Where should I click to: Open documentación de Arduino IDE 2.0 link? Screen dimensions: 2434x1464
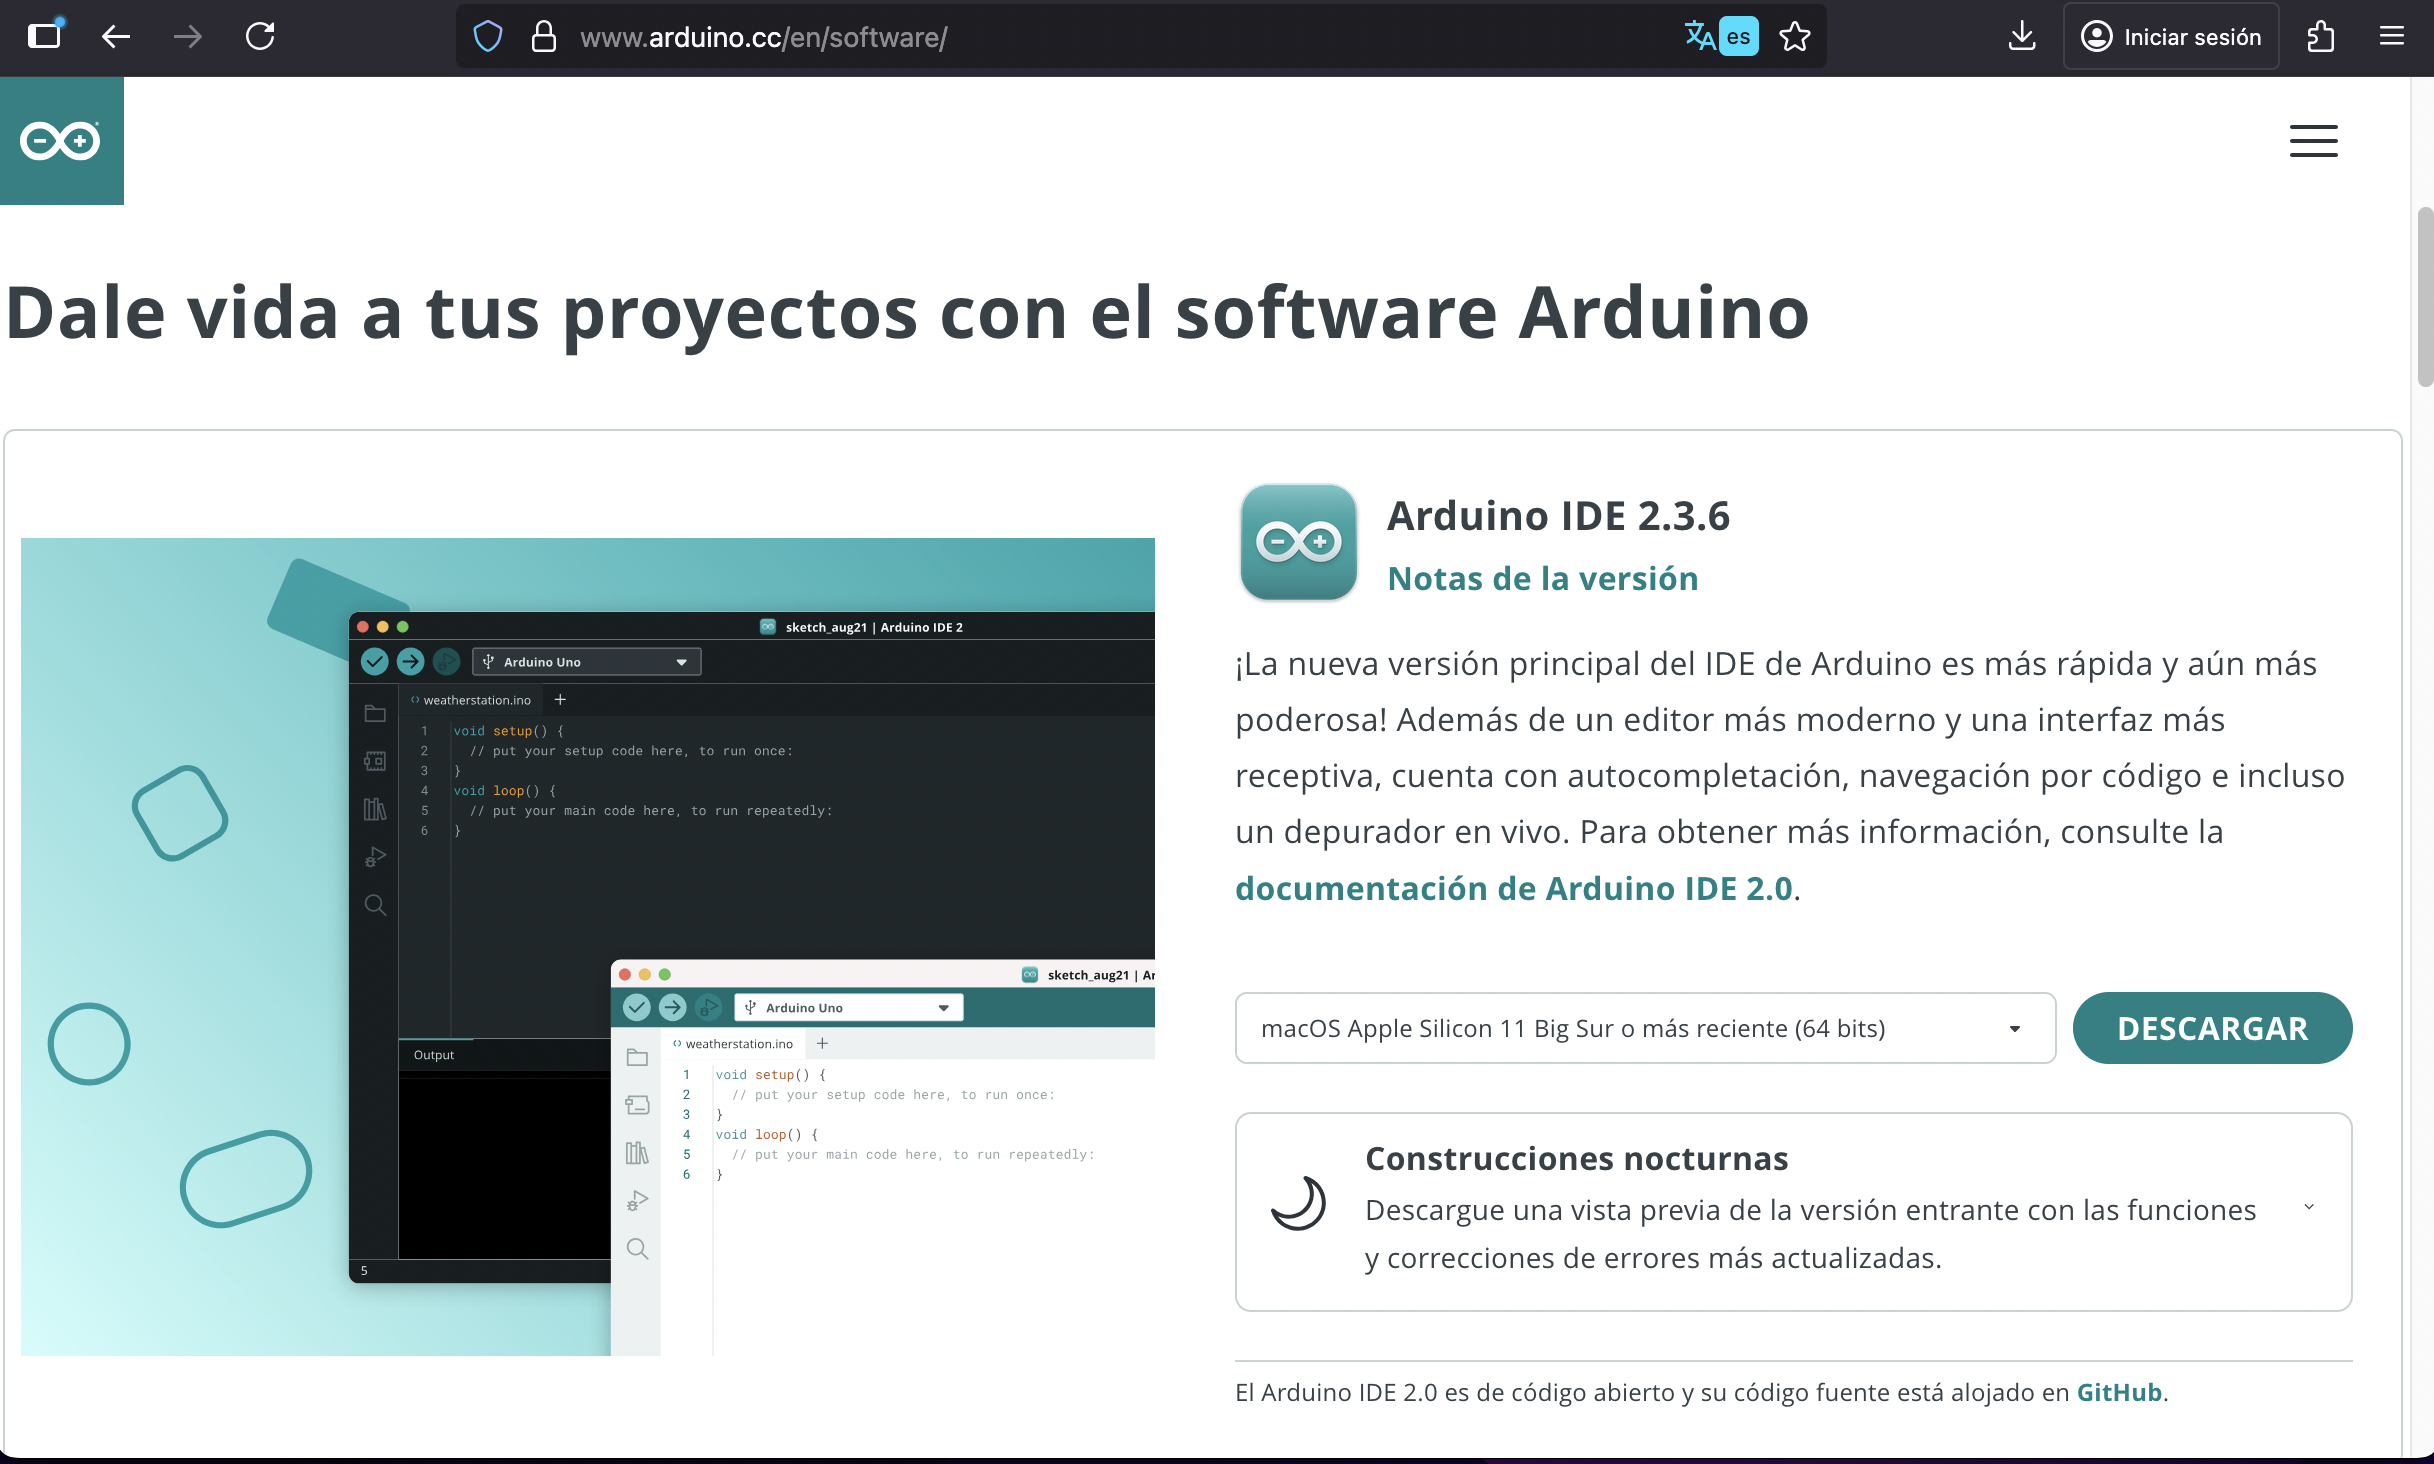point(1513,889)
